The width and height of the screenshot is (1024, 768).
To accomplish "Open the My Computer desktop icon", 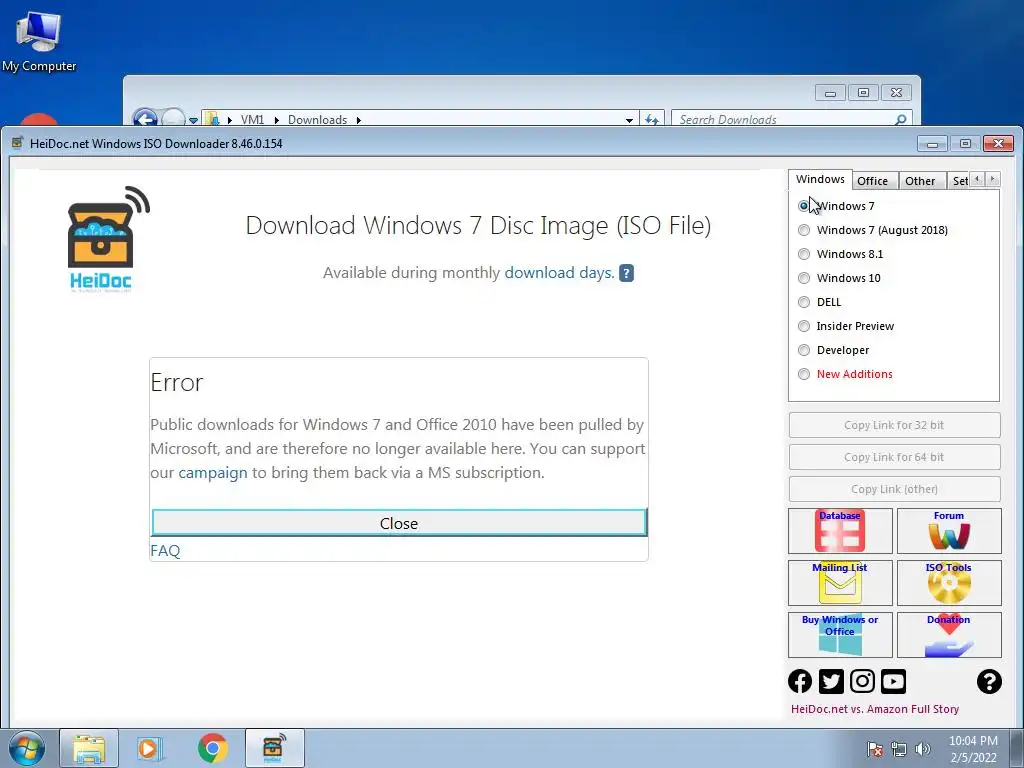I will click(x=39, y=40).
